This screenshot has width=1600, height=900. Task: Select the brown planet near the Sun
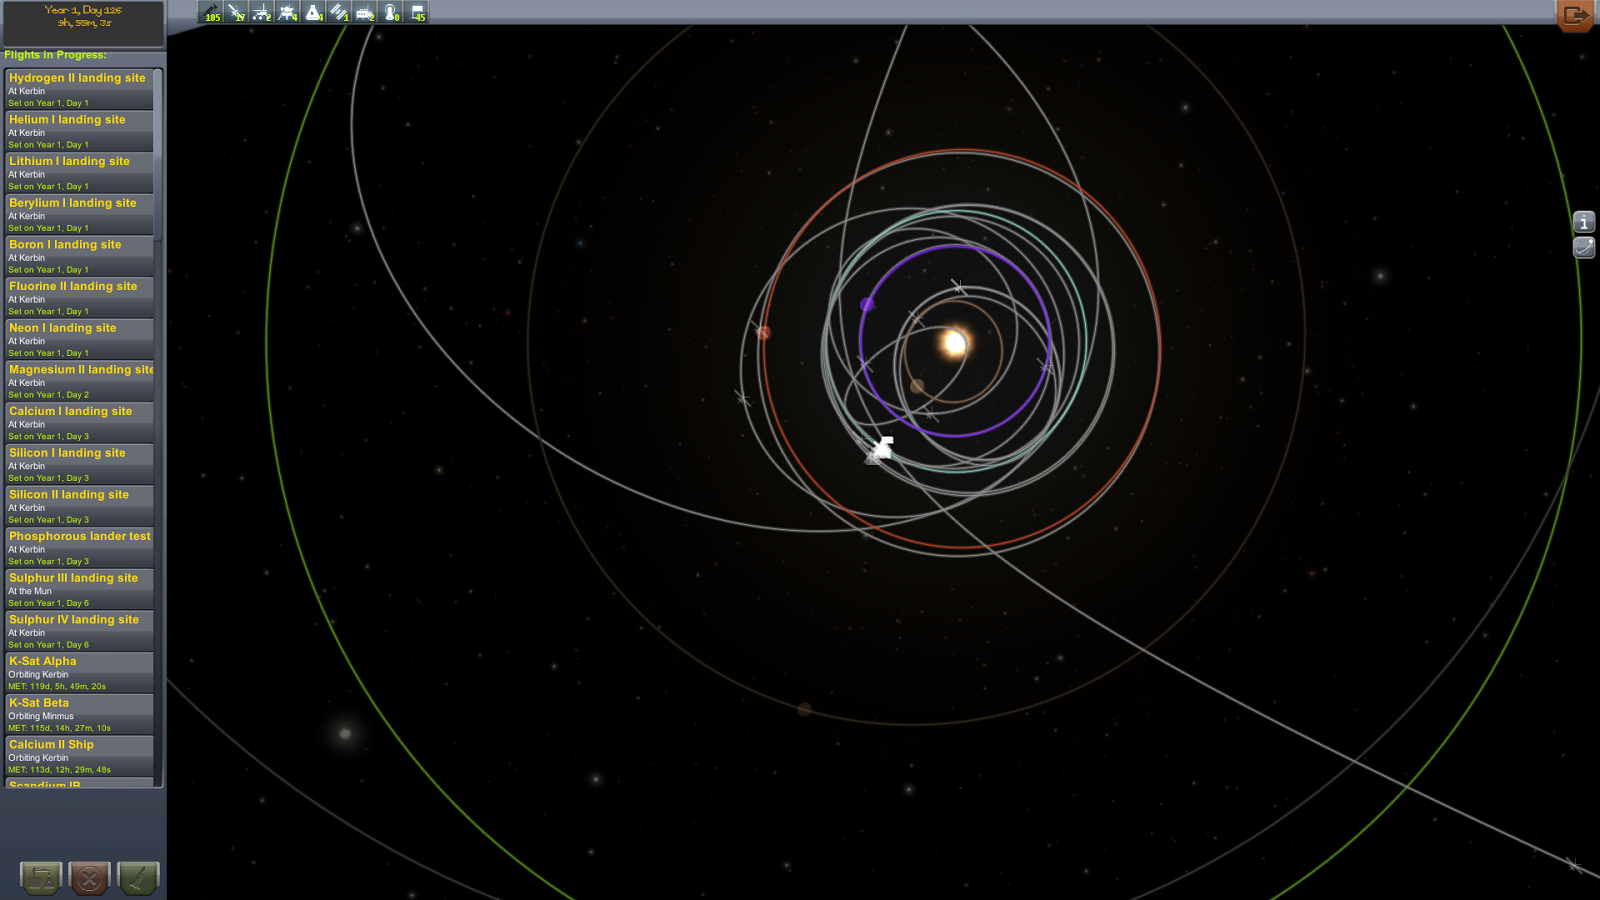[917, 386]
